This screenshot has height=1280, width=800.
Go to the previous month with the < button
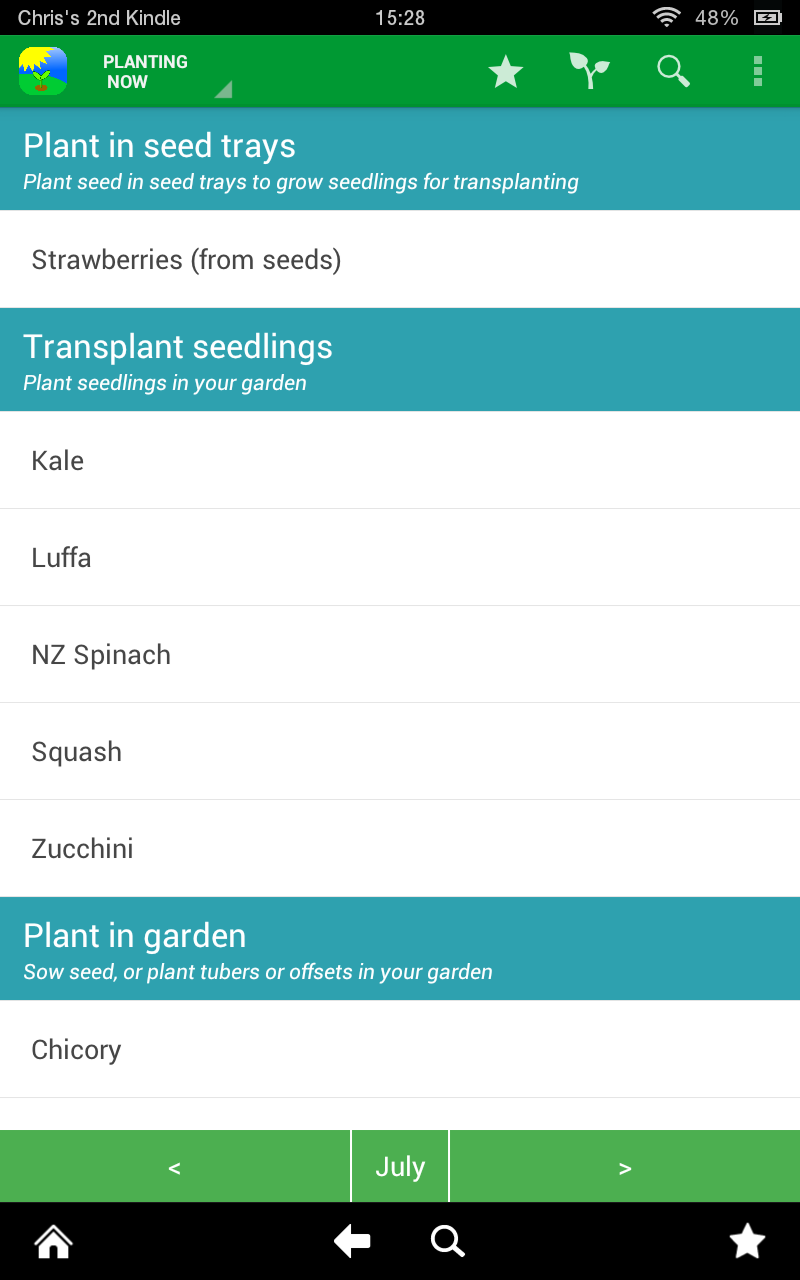[x=175, y=1166]
